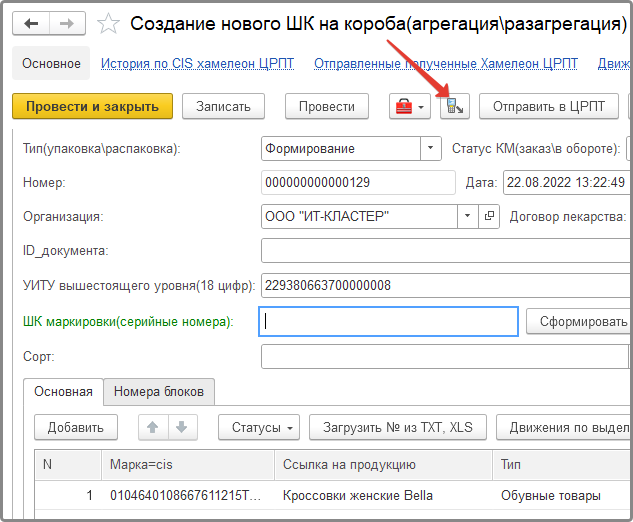This screenshot has height=522, width=633.
Task: Click the УИТУ вышестоящего уровня field
Action: click(x=446, y=285)
